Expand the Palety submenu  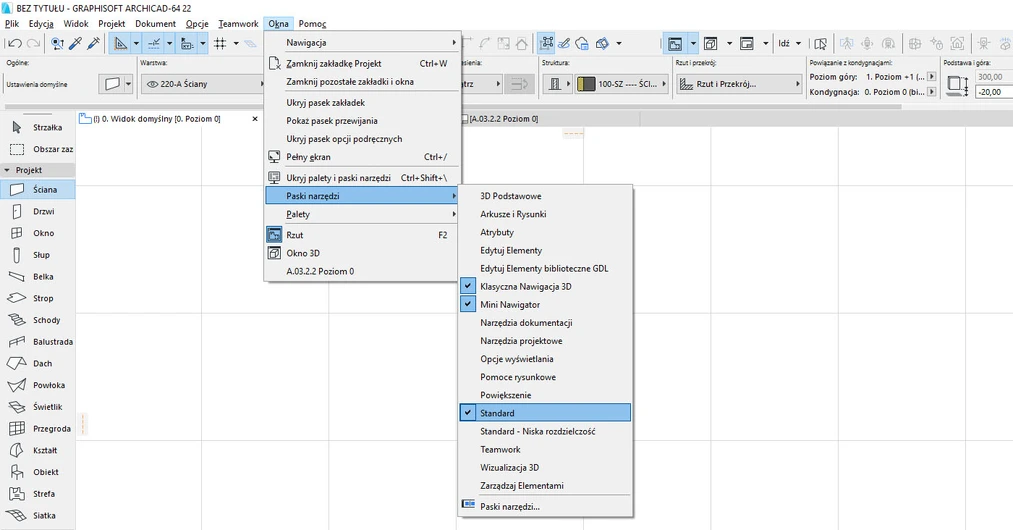tap(362, 214)
